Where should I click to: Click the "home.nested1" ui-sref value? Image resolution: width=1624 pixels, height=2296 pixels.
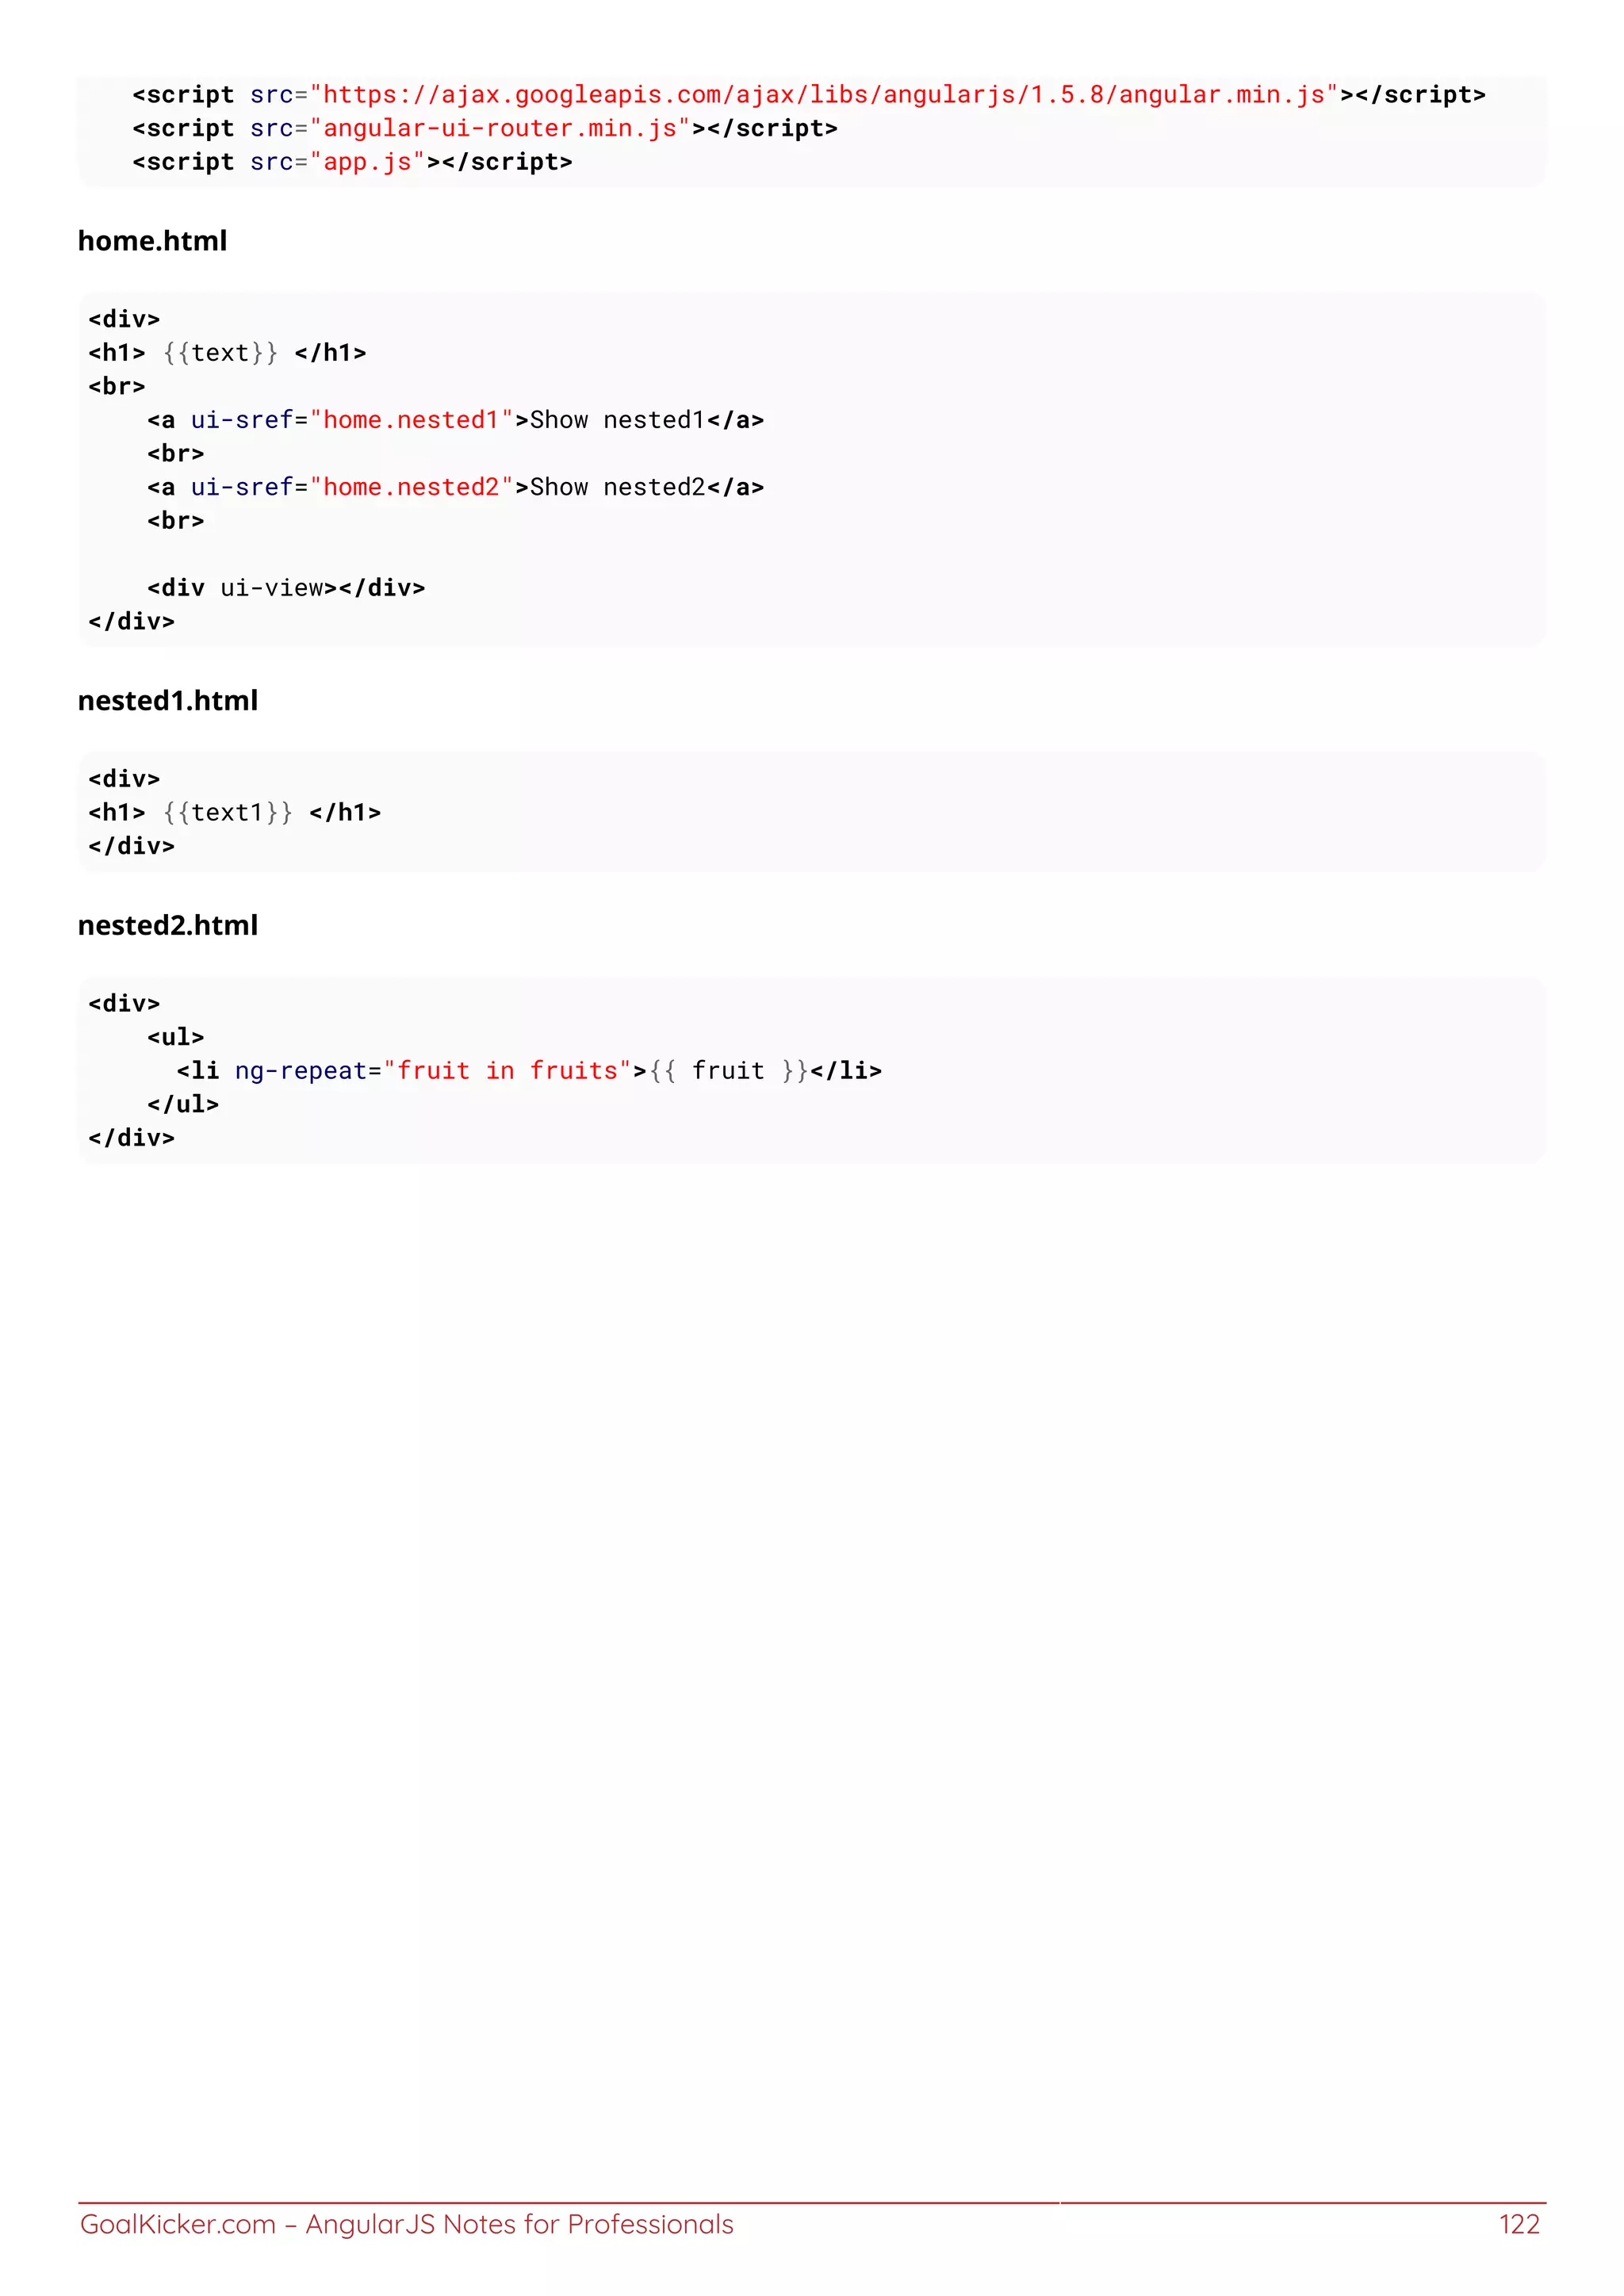pyautogui.click(x=411, y=420)
